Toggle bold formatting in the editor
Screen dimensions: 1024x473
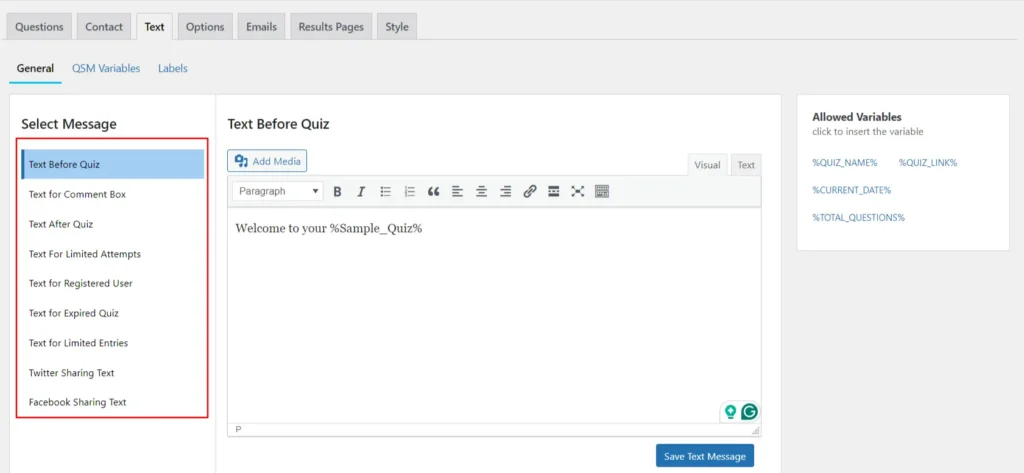[338, 192]
